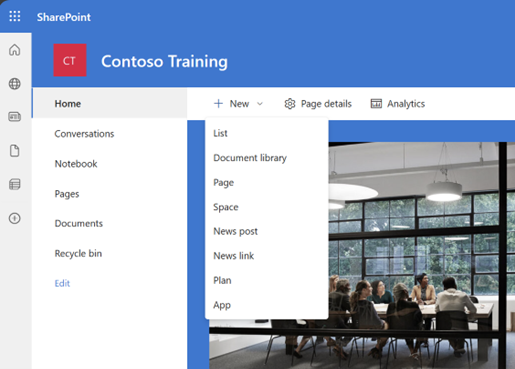Select Page in the New menu

coord(267,183)
